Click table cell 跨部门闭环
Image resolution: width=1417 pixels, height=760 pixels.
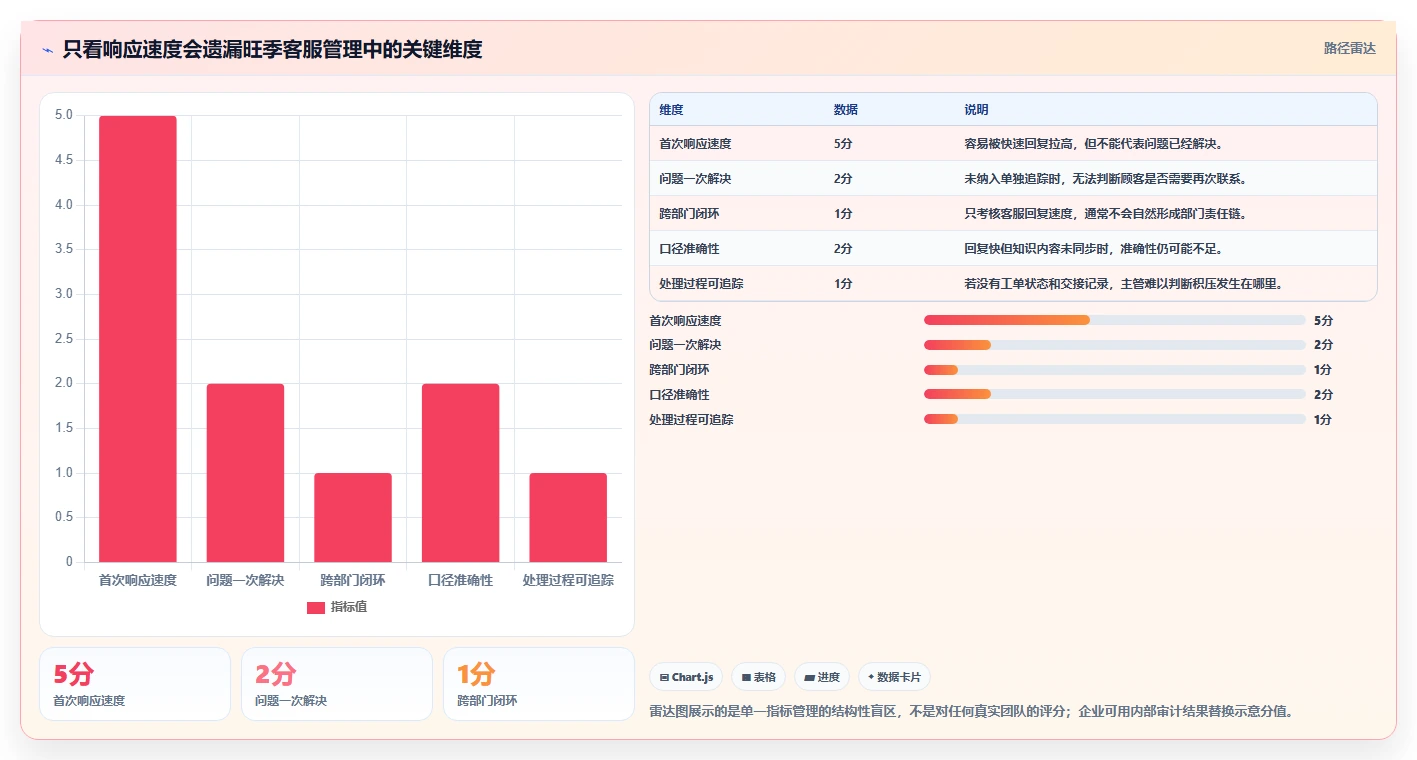690,214
